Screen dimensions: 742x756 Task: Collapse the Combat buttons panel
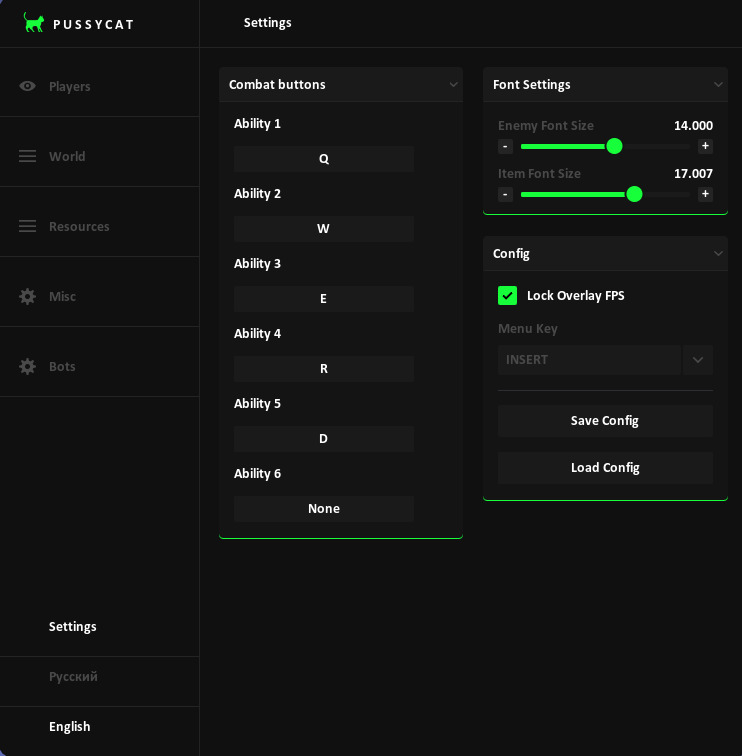(x=453, y=84)
